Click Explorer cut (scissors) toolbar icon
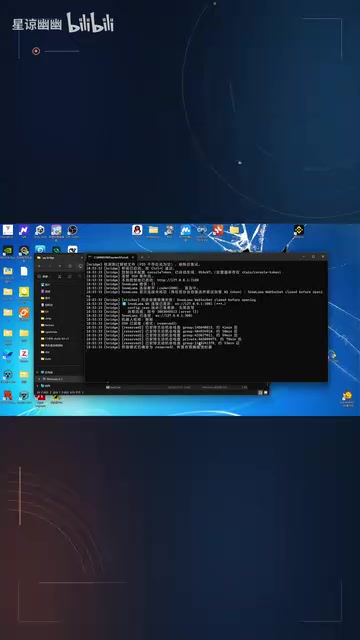 click(60, 276)
